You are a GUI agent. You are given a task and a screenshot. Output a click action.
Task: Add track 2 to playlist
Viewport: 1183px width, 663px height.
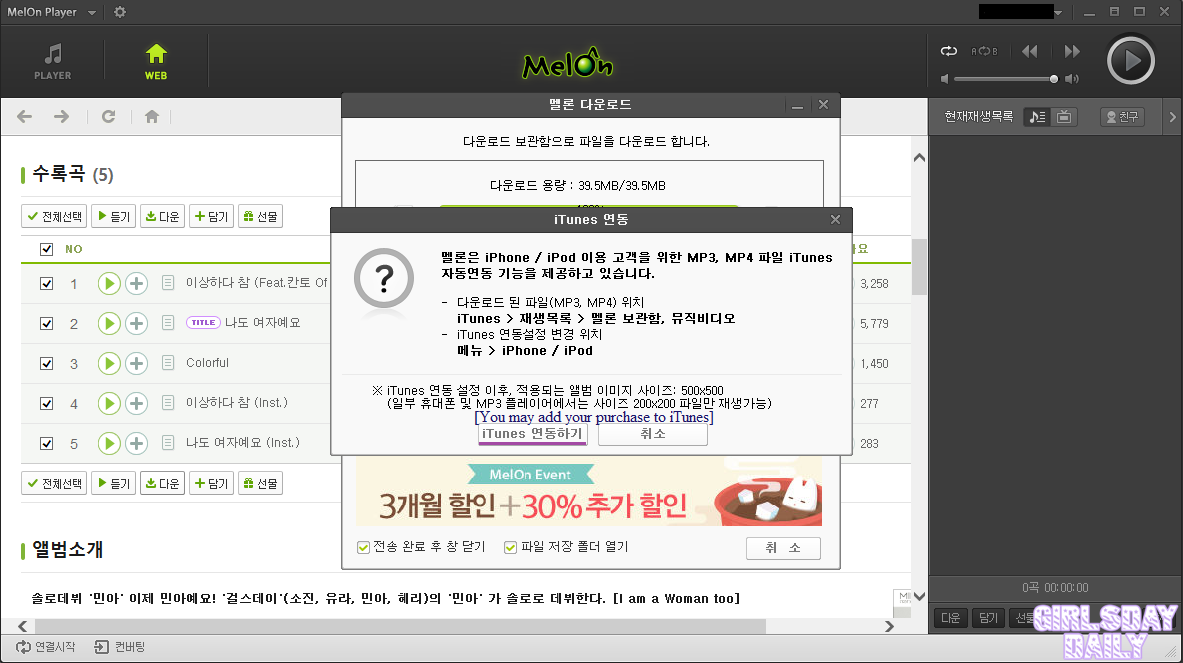point(136,324)
